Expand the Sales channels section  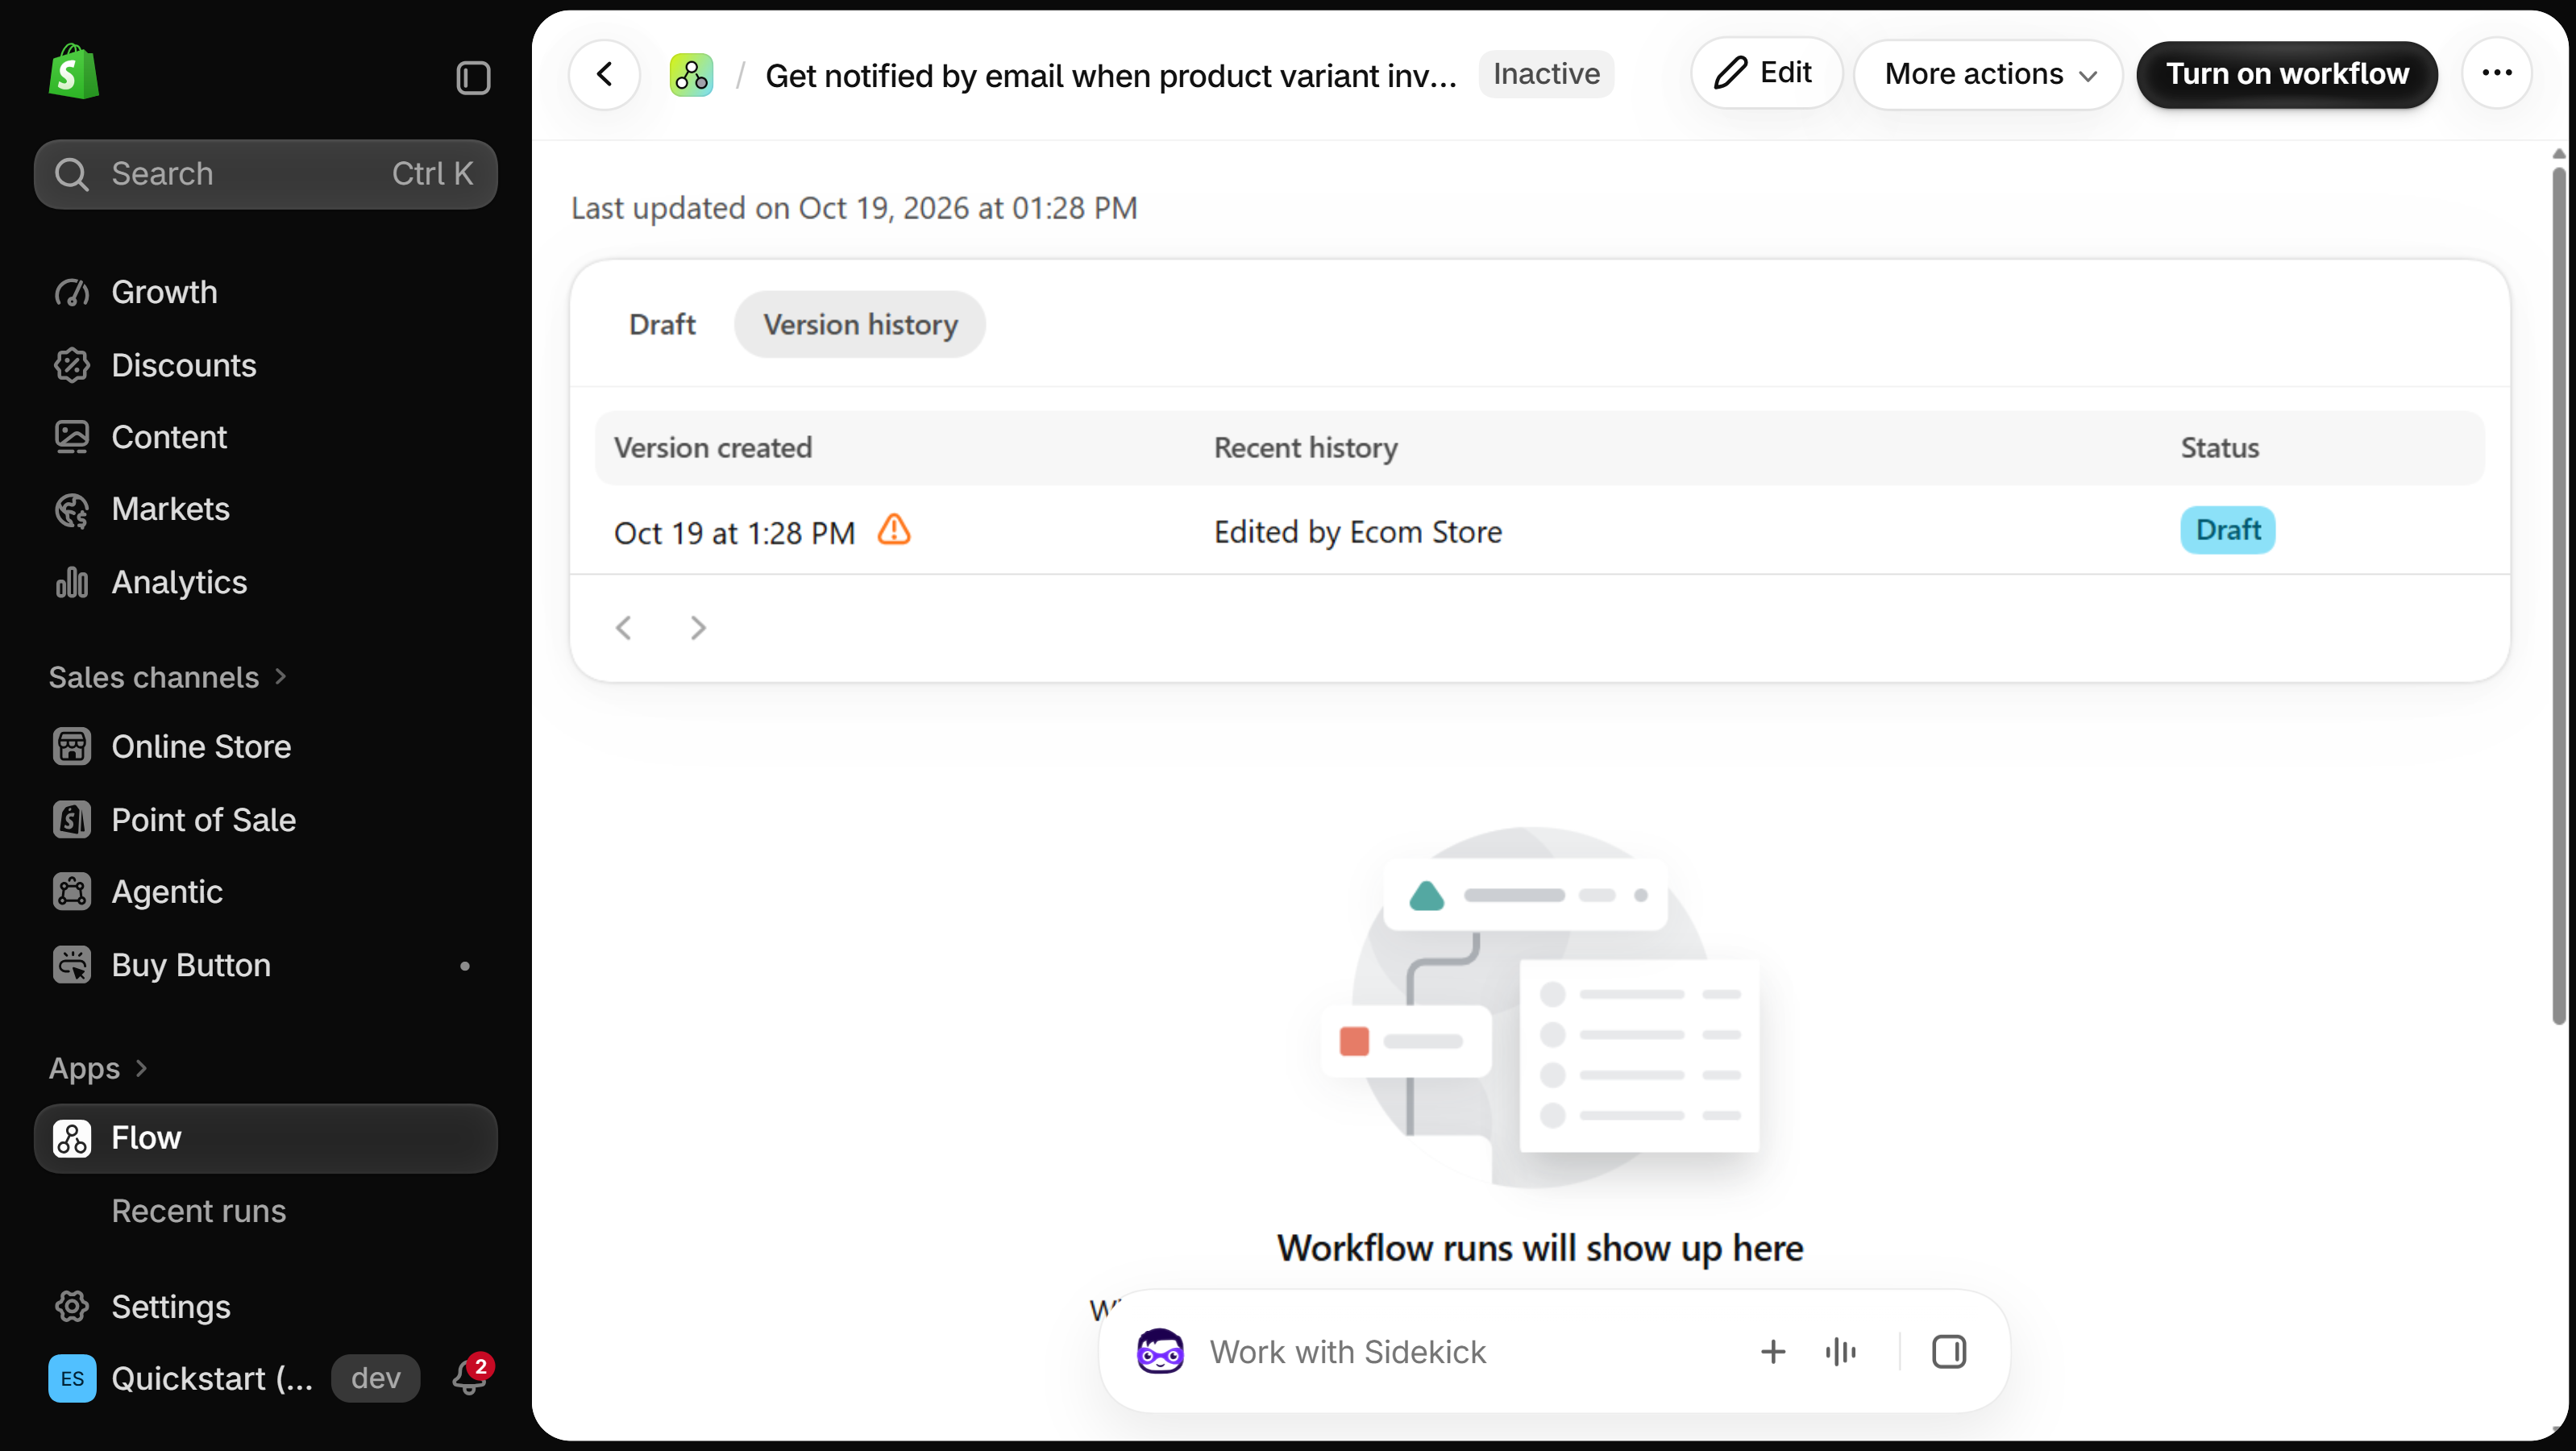click(x=168, y=678)
